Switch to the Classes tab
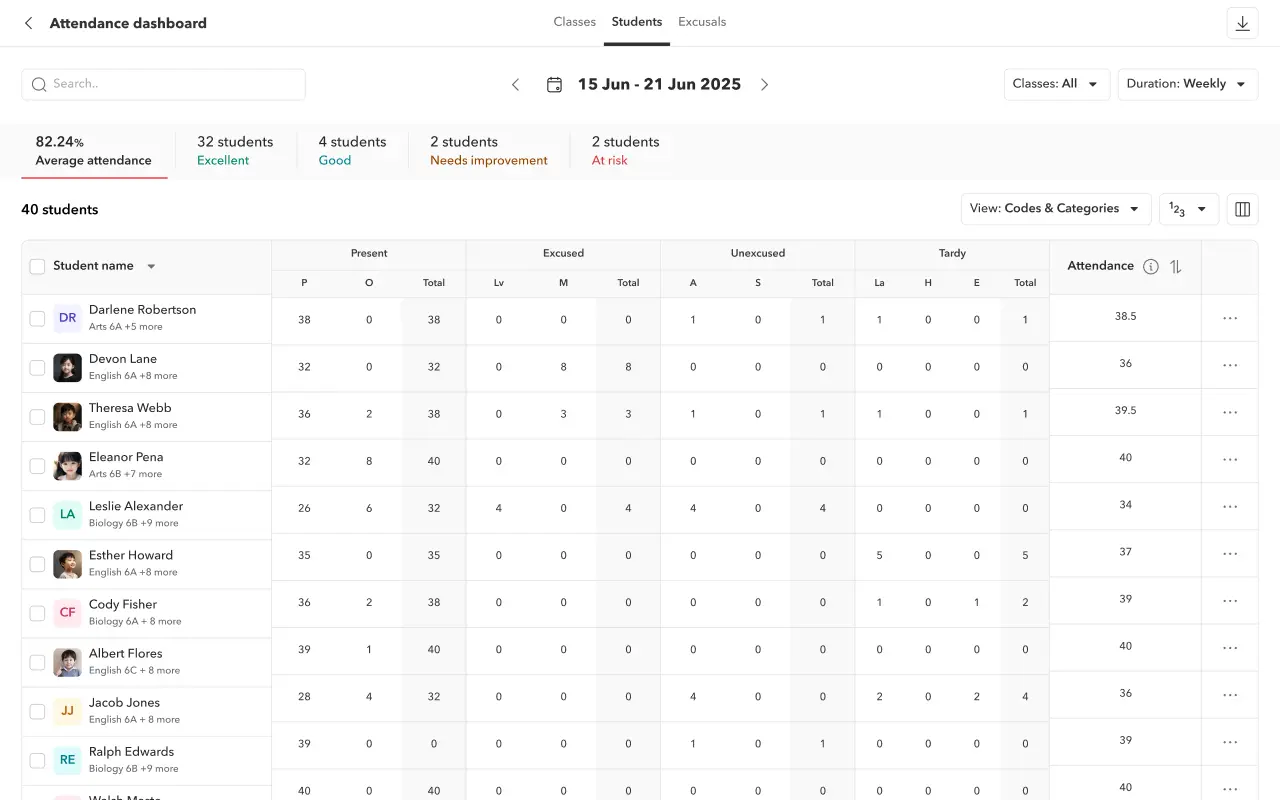The image size is (1280, 800). coord(574,22)
